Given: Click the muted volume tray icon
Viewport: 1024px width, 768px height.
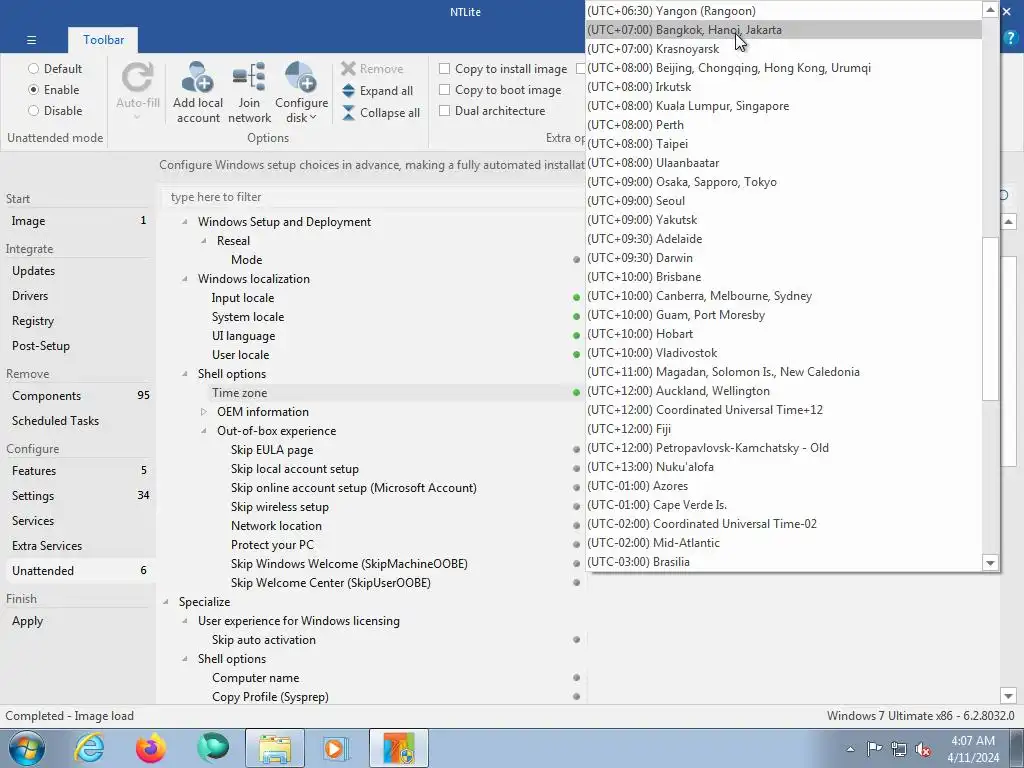Looking at the screenshot, I should pos(923,749).
